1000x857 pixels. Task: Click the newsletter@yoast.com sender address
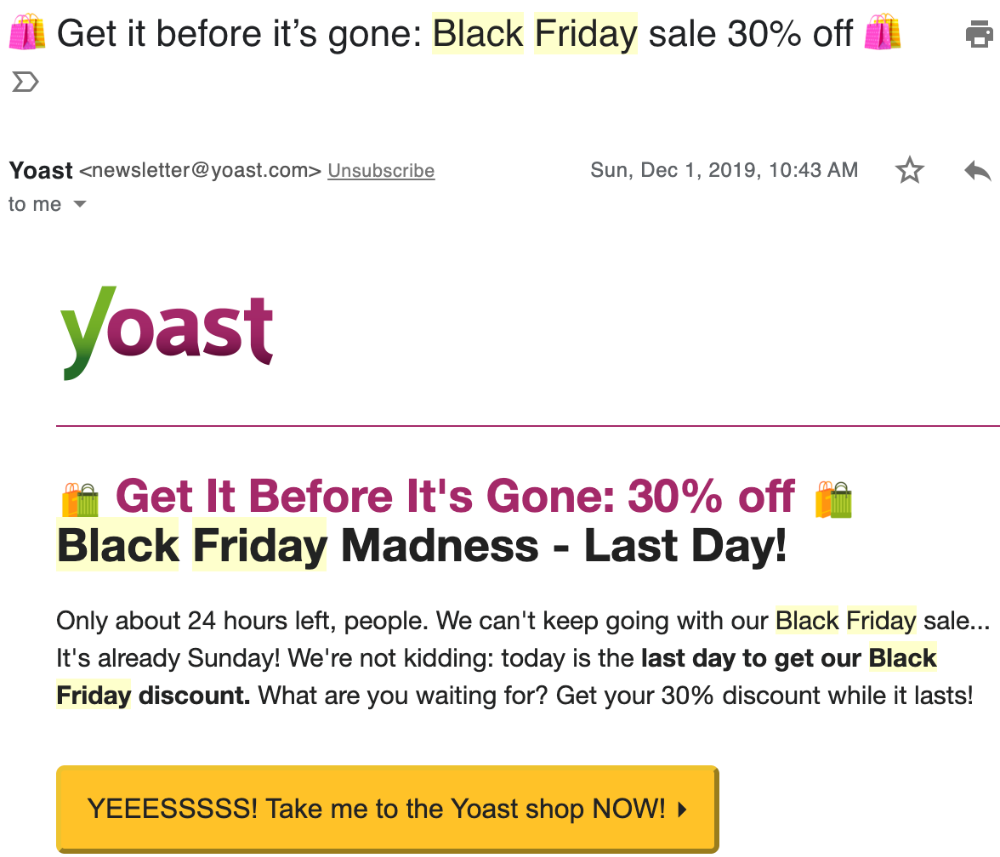coord(200,171)
